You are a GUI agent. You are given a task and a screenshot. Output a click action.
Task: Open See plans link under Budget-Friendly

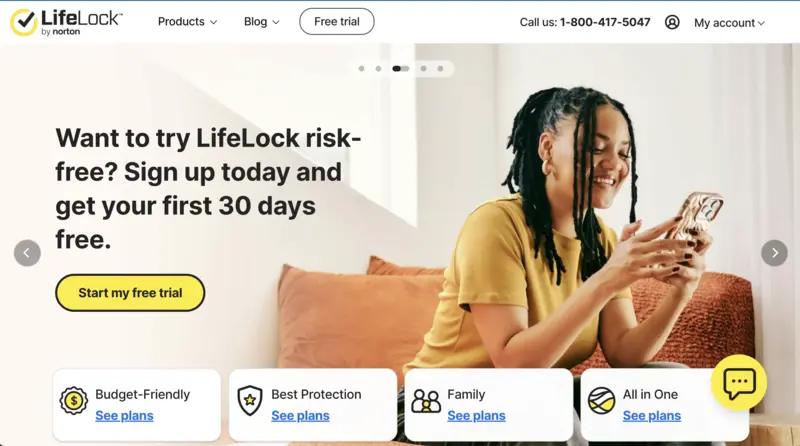point(124,416)
